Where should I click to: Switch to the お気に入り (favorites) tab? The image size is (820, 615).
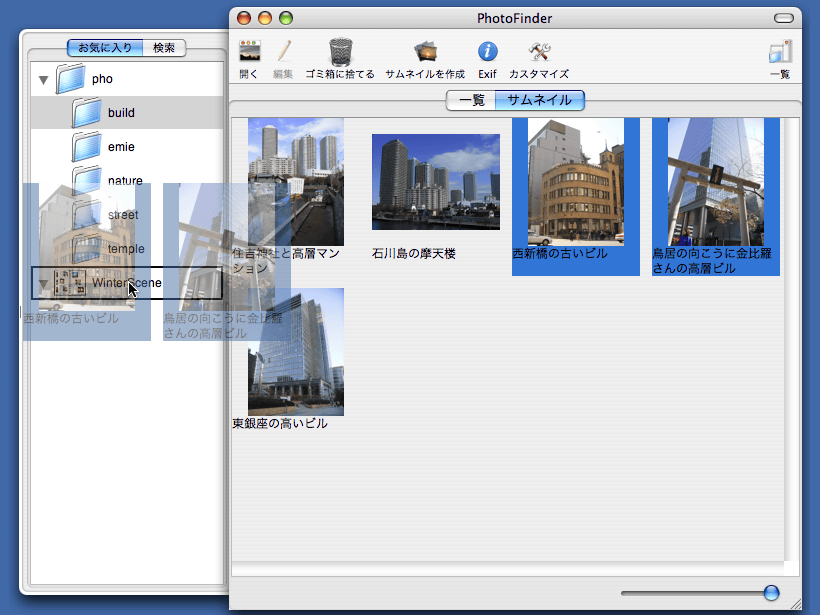click(x=105, y=48)
